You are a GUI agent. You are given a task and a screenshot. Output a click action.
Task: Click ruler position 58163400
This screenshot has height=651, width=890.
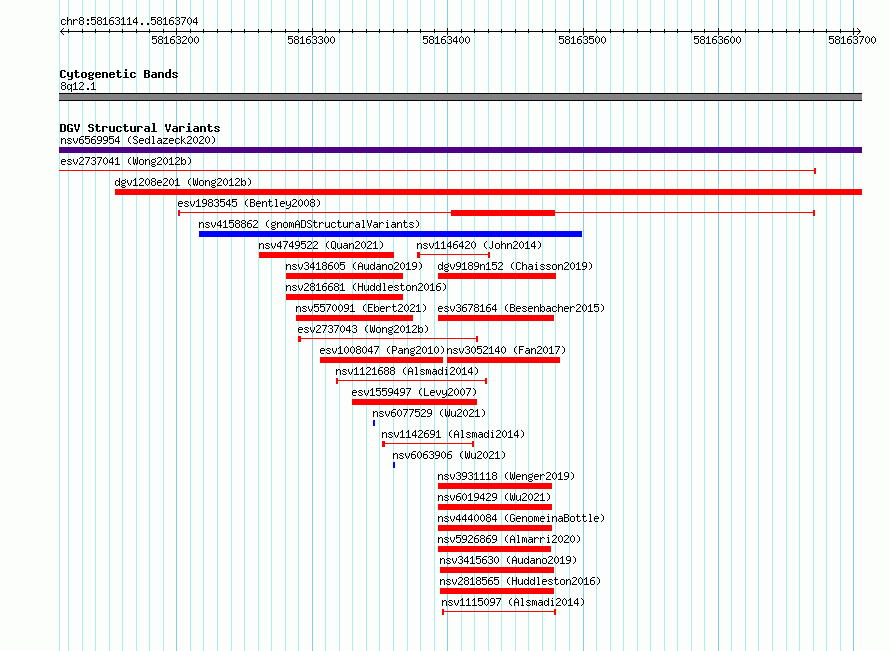pos(446,40)
